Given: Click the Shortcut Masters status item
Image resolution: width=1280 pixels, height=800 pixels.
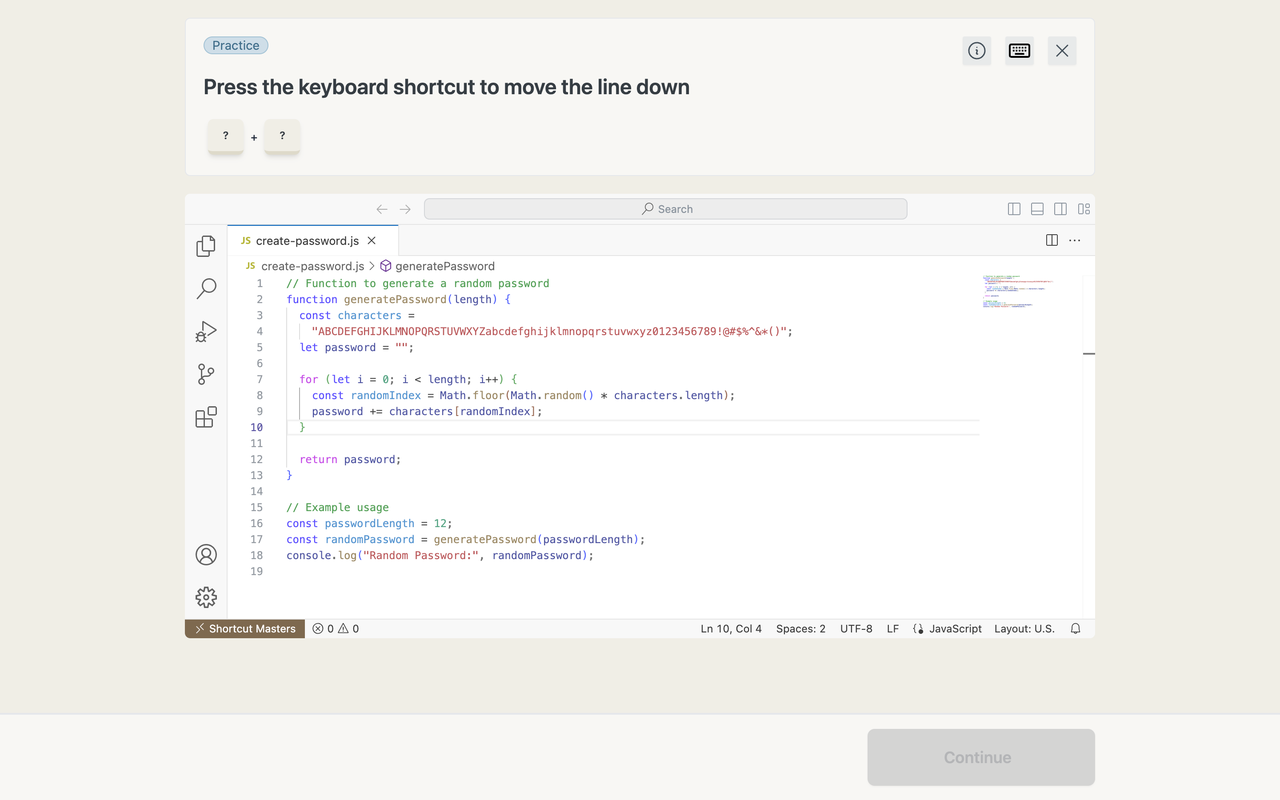Looking at the screenshot, I should click(245, 629).
